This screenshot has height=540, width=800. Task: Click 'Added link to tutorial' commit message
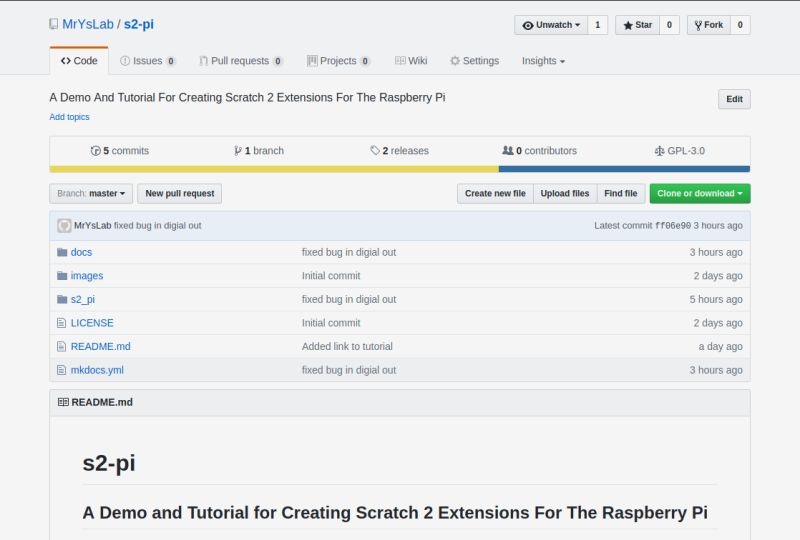347,347
